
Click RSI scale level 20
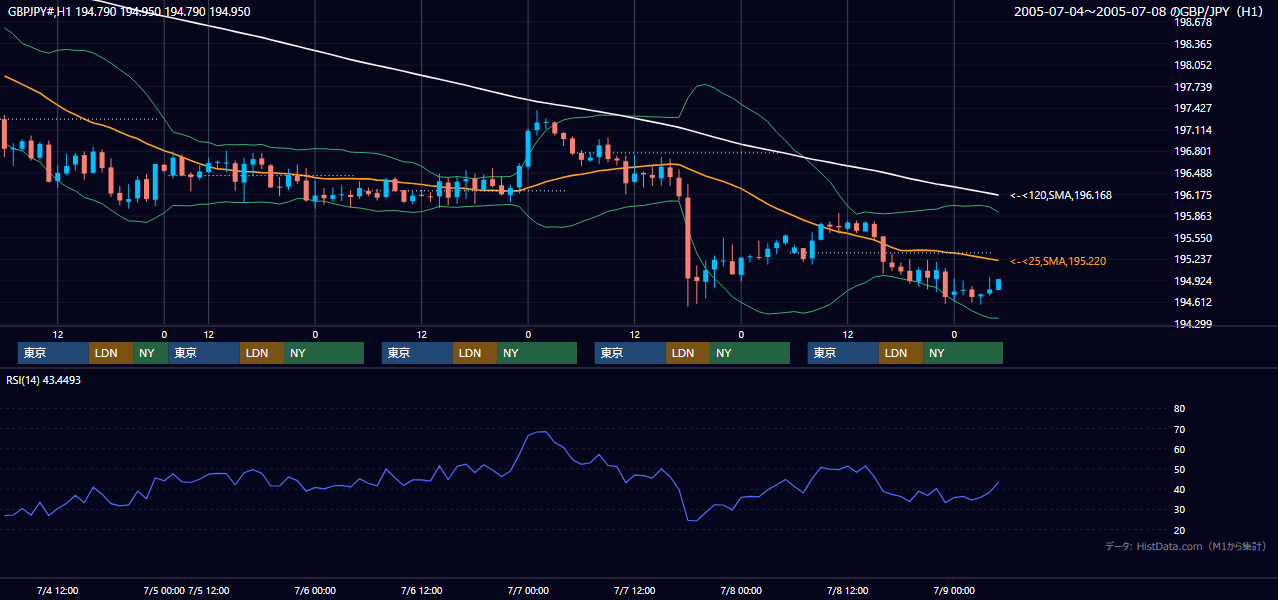[1179, 530]
